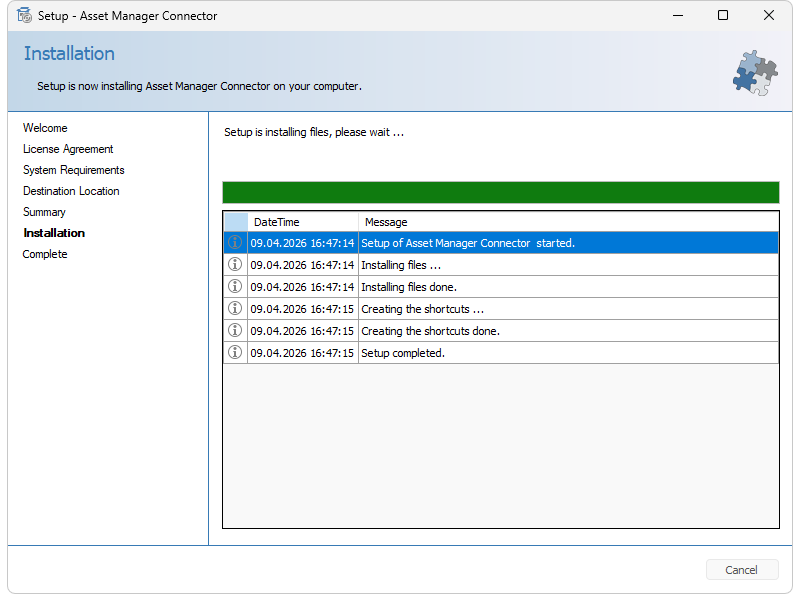This screenshot has height=601, width=800.
Task: Maximize the Setup window
Action: (722, 15)
